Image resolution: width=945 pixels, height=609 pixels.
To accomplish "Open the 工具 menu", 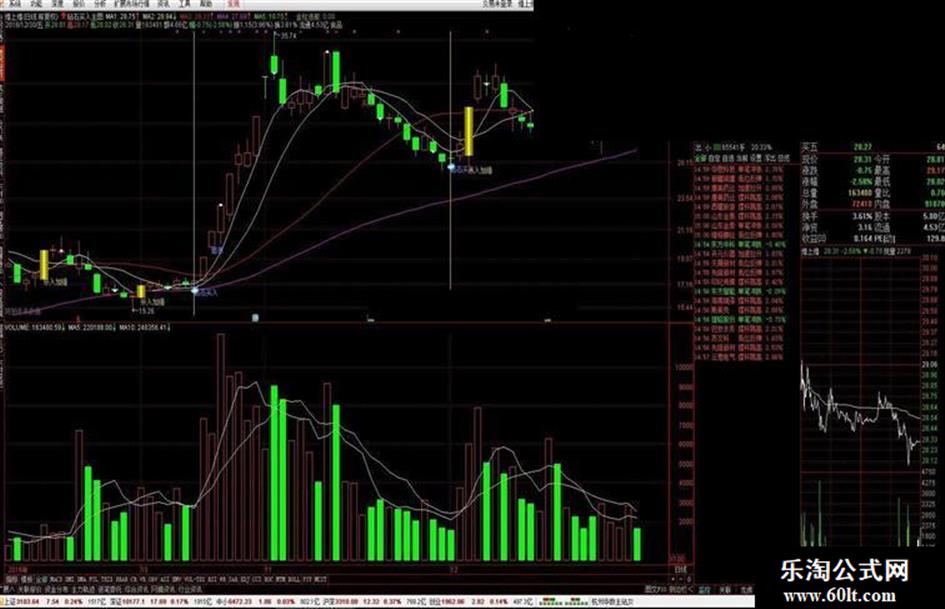I will pyautogui.click(x=184, y=4).
